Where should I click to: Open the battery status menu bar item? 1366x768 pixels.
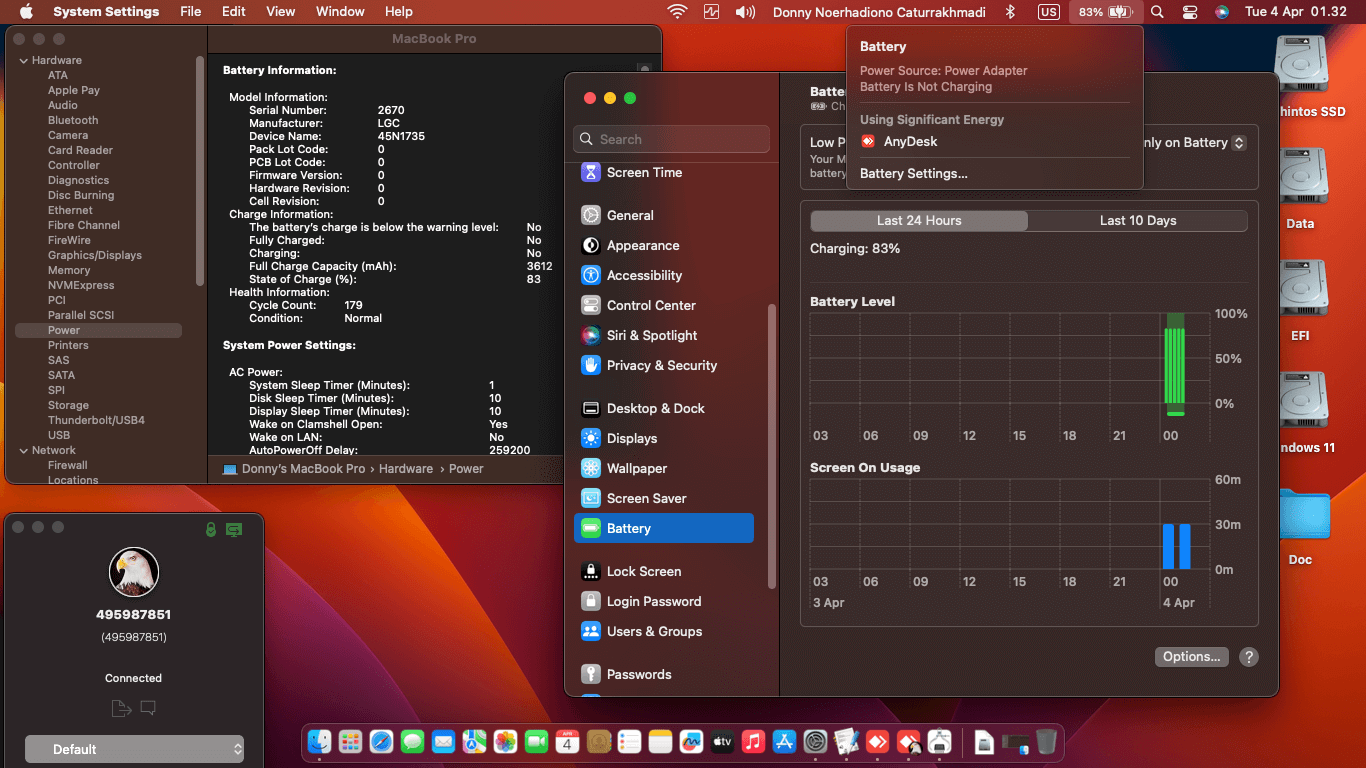[x=1105, y=12]
